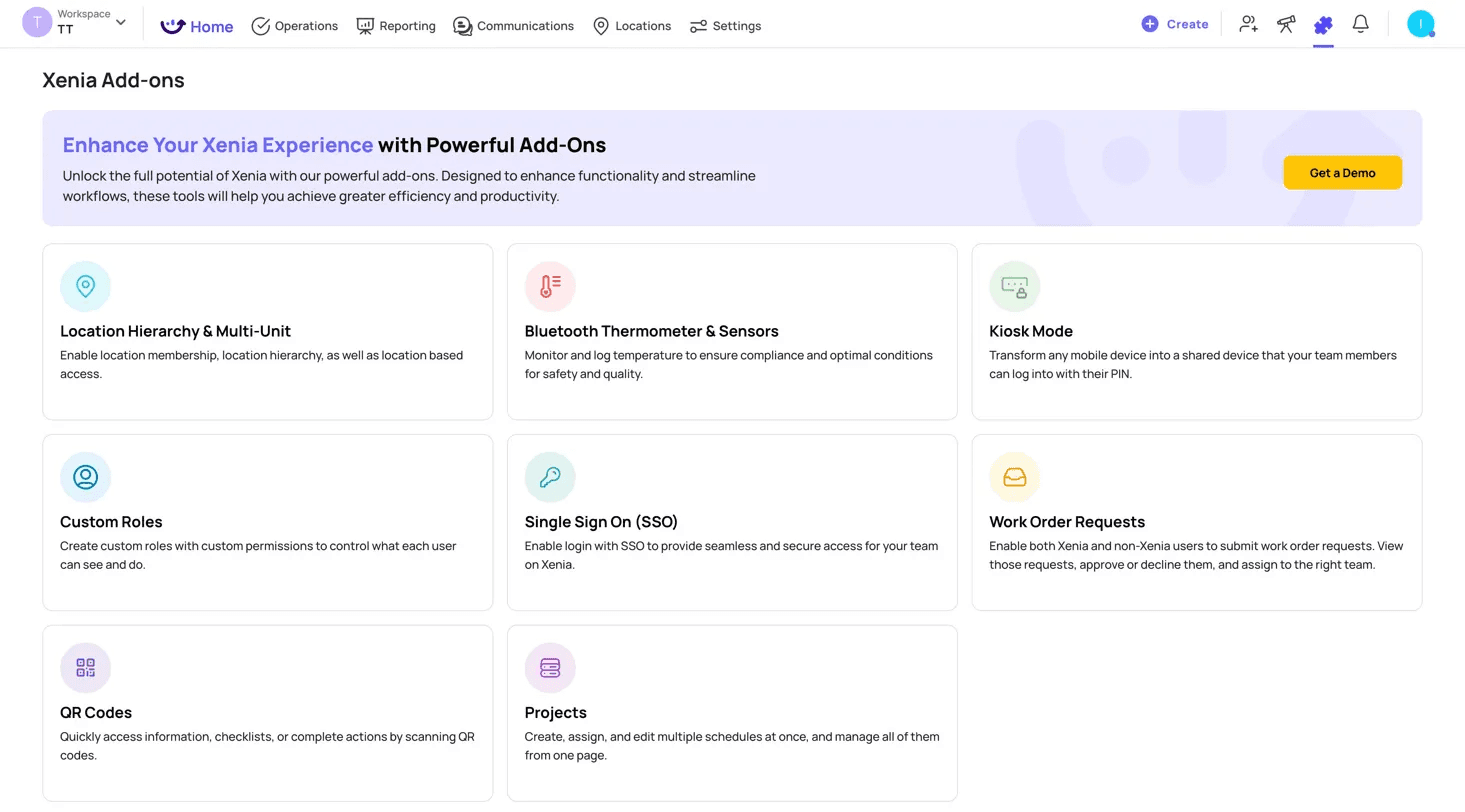The width and height of the screenshot is (1465, 812).
Task: Click the Kiosk Mode device icon
Action: click(1015, 287)
